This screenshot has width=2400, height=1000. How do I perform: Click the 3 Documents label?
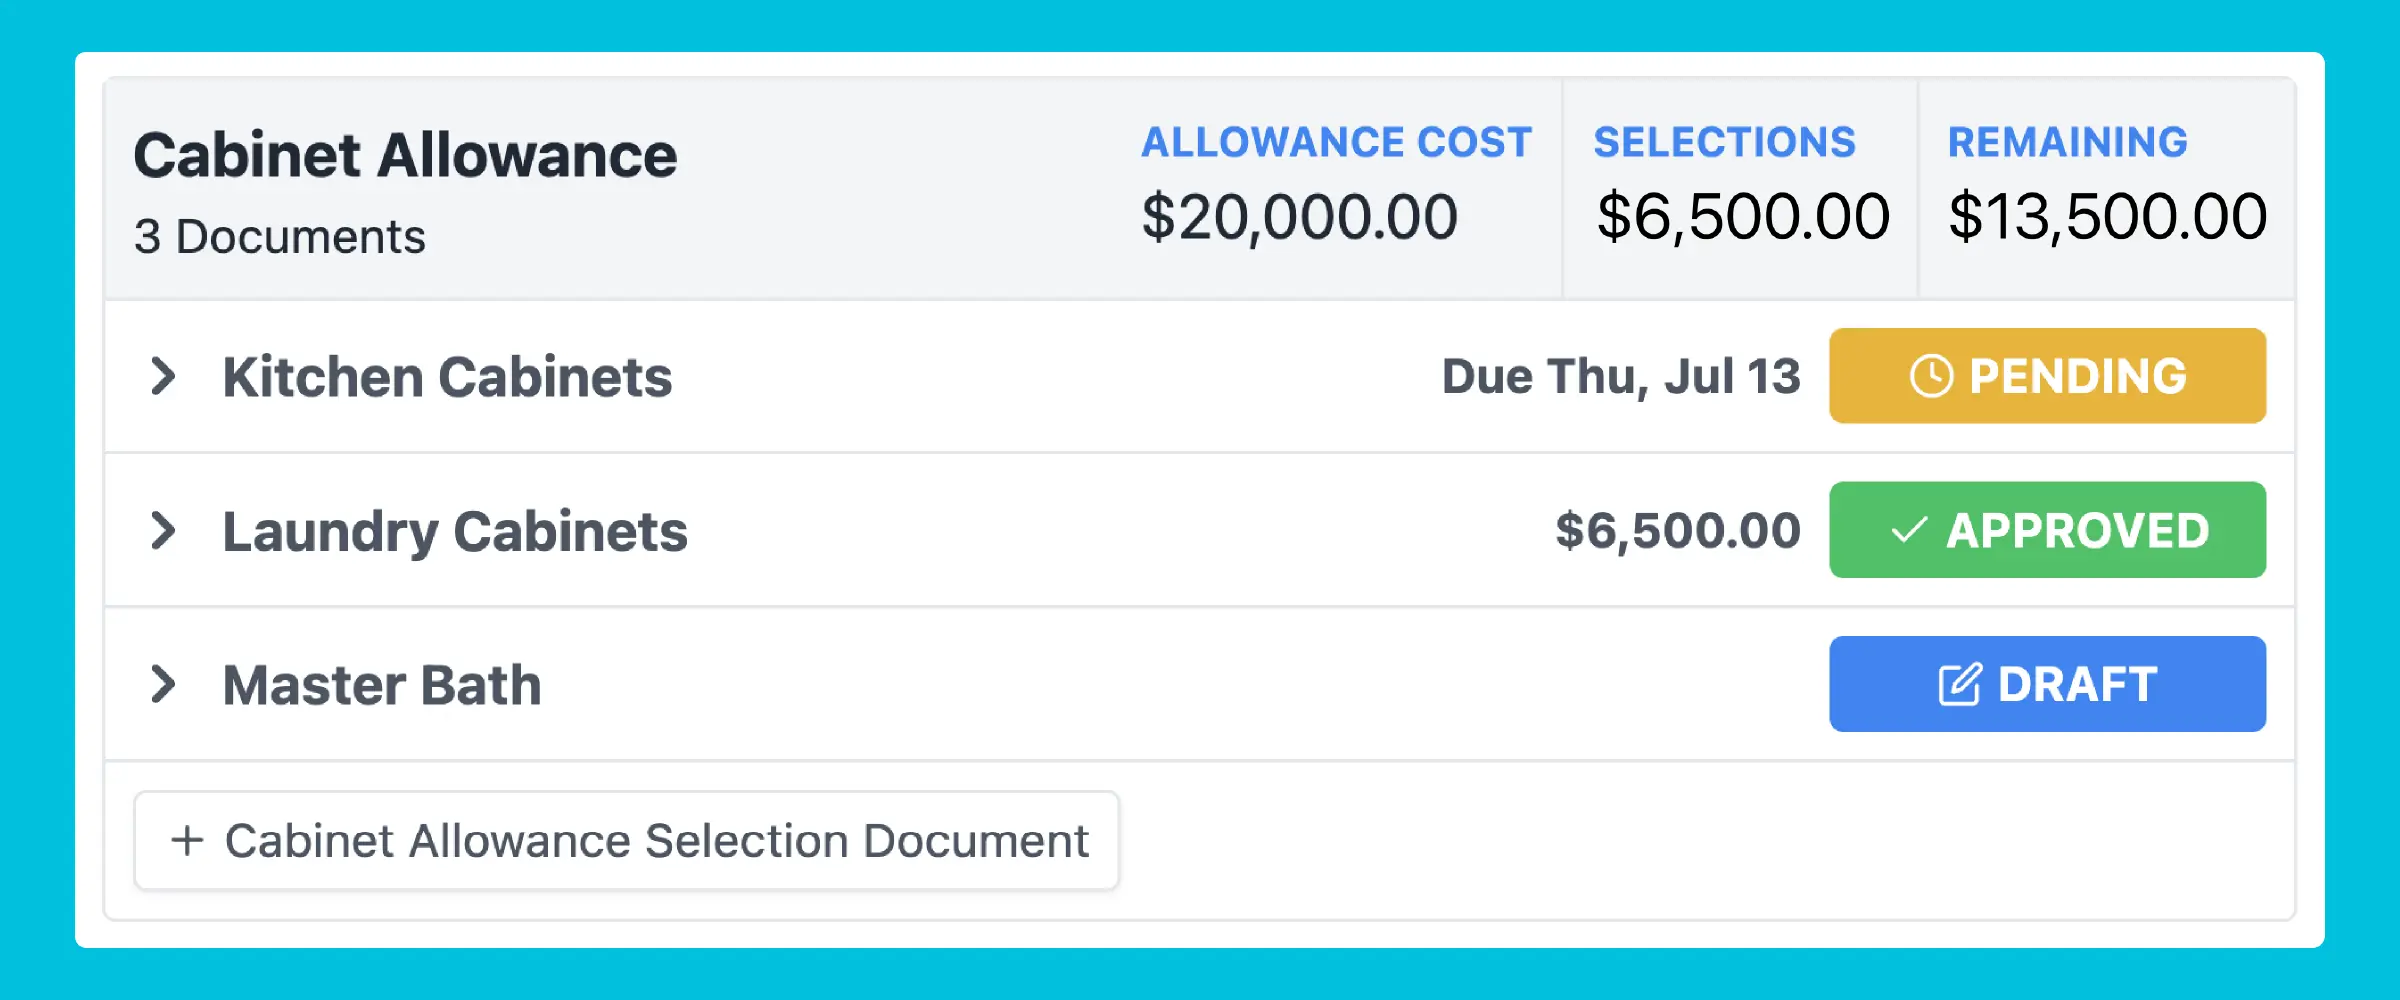pyautogui.click(x=280, y=236)
